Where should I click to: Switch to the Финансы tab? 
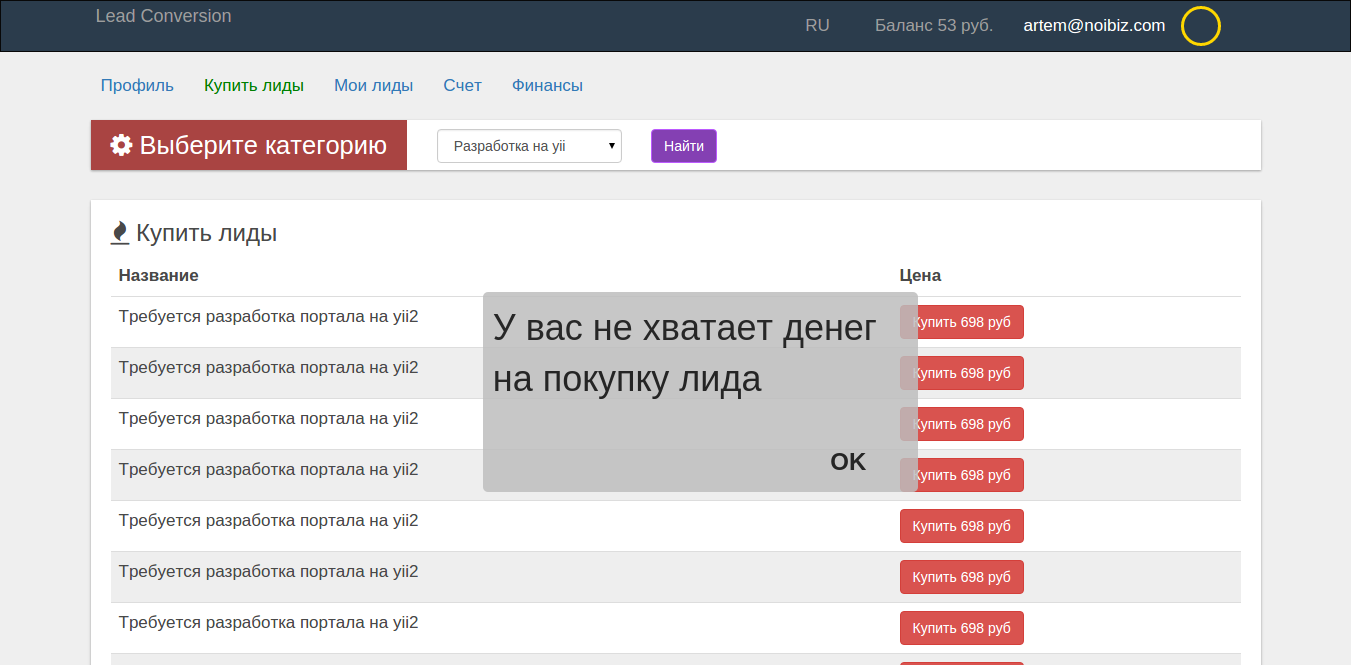[547, 86]
